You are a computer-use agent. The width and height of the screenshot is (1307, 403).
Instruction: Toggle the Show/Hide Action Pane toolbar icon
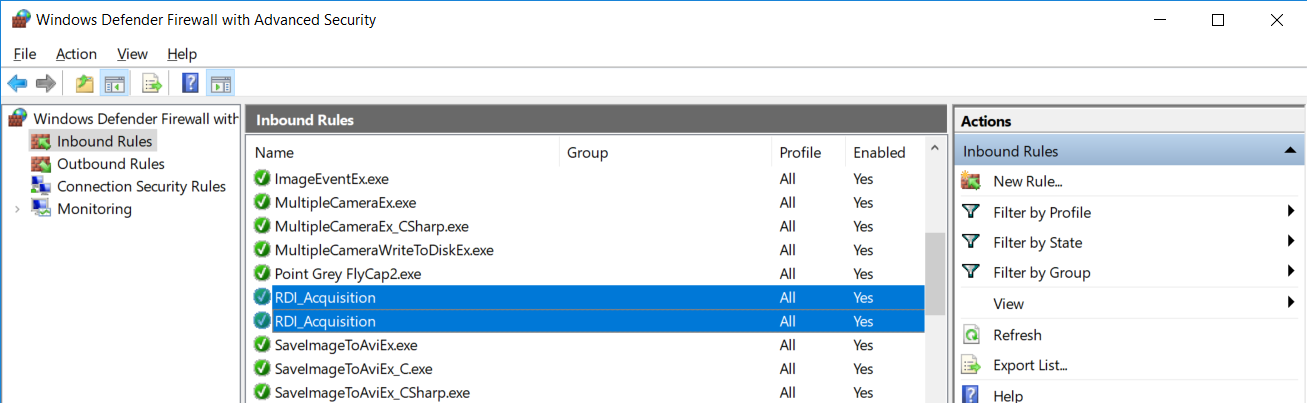pos(221,83)
